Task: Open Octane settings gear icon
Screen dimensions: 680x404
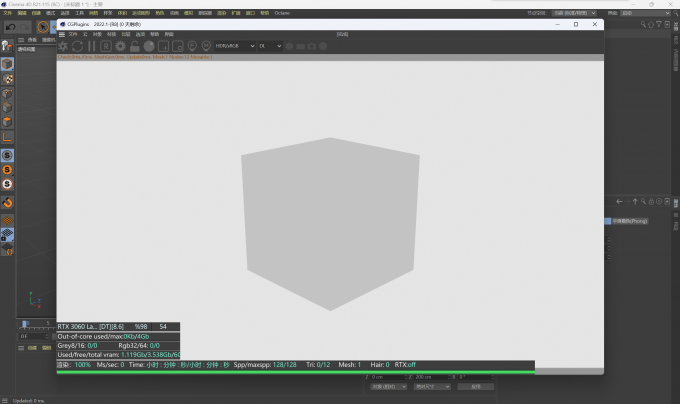Action: (120, 46)
